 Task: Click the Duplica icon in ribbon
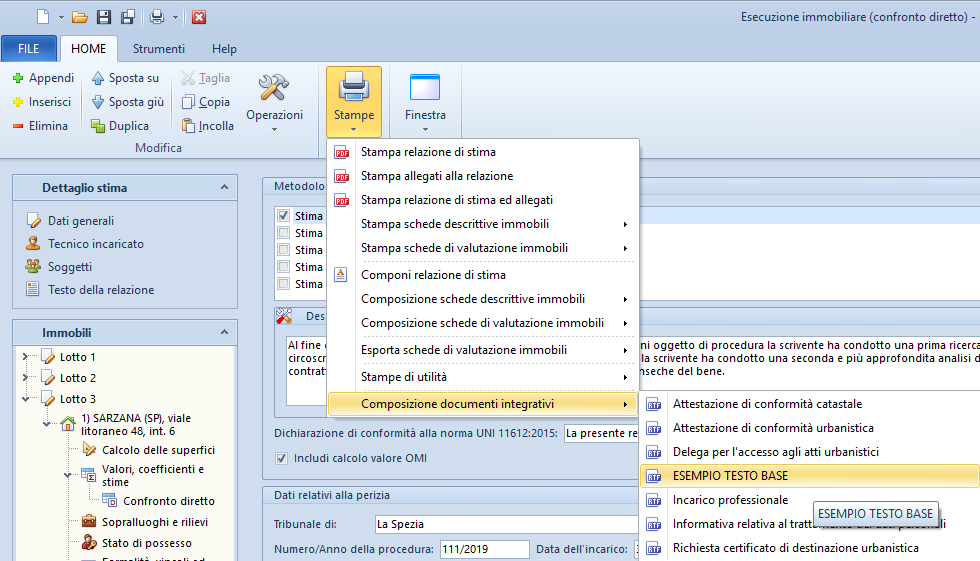coord(98,126)
